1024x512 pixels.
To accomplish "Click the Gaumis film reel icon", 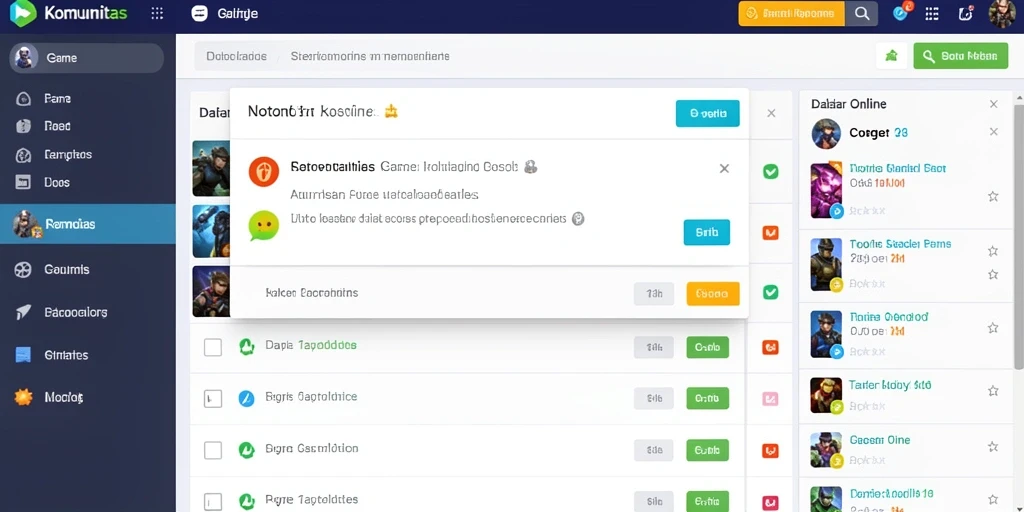I will point(23,269).
